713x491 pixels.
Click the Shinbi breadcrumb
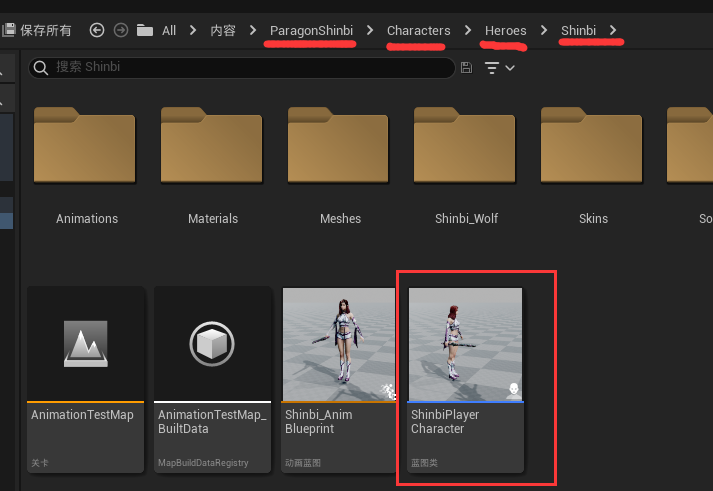(578, 30)
